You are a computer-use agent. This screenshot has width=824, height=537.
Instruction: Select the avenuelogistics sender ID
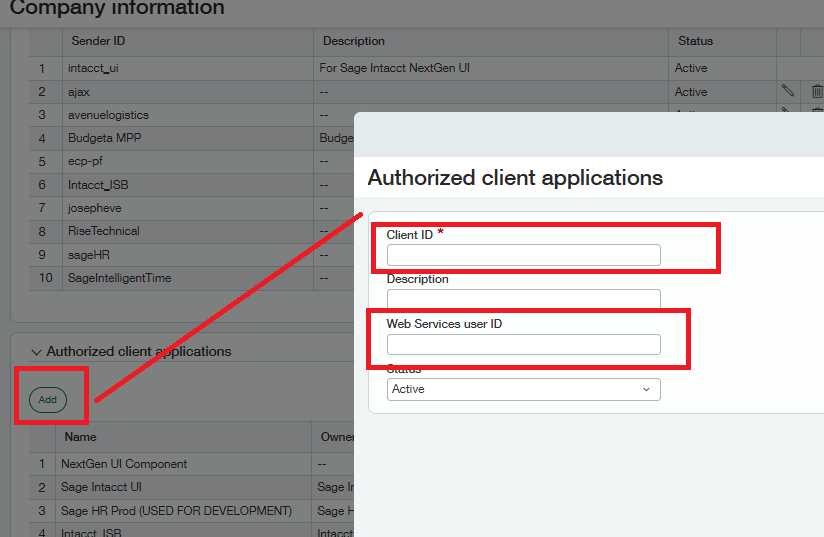[x=188, y=115]
